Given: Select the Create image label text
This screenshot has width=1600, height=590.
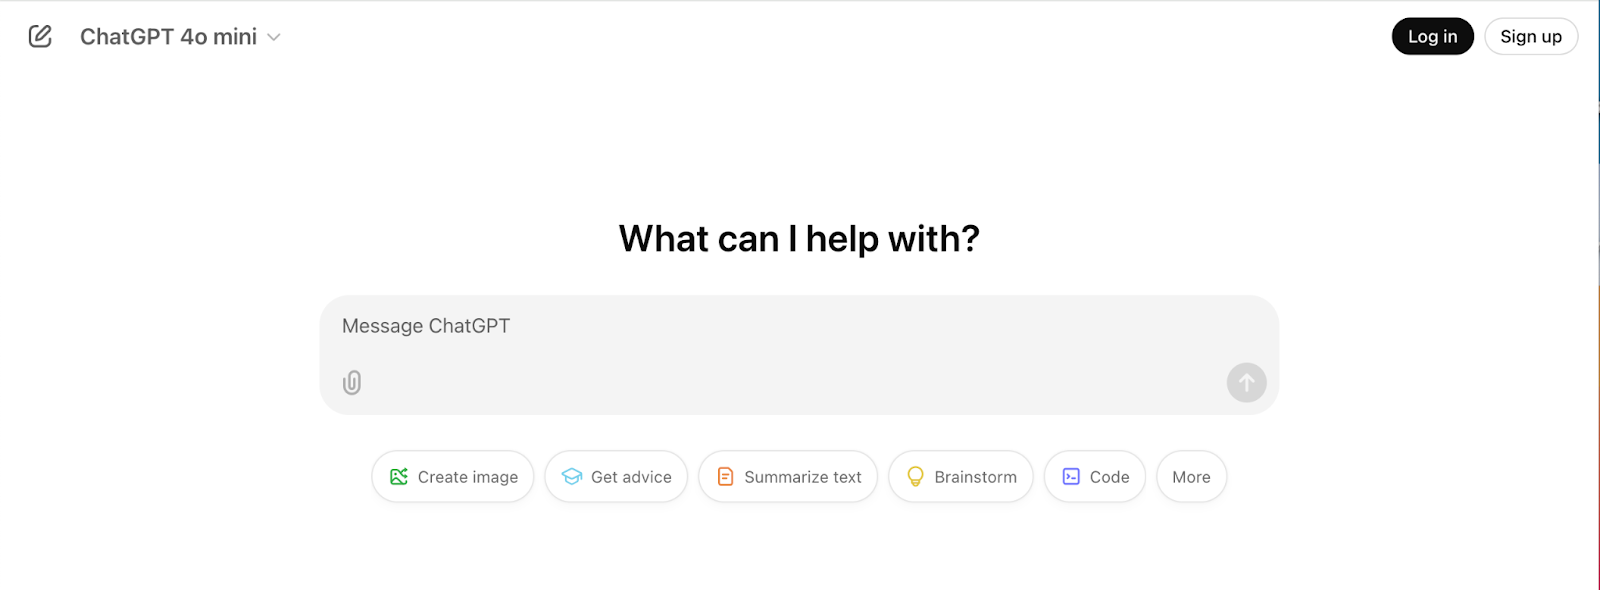Looking at the screenshot, I should point(468,478).
